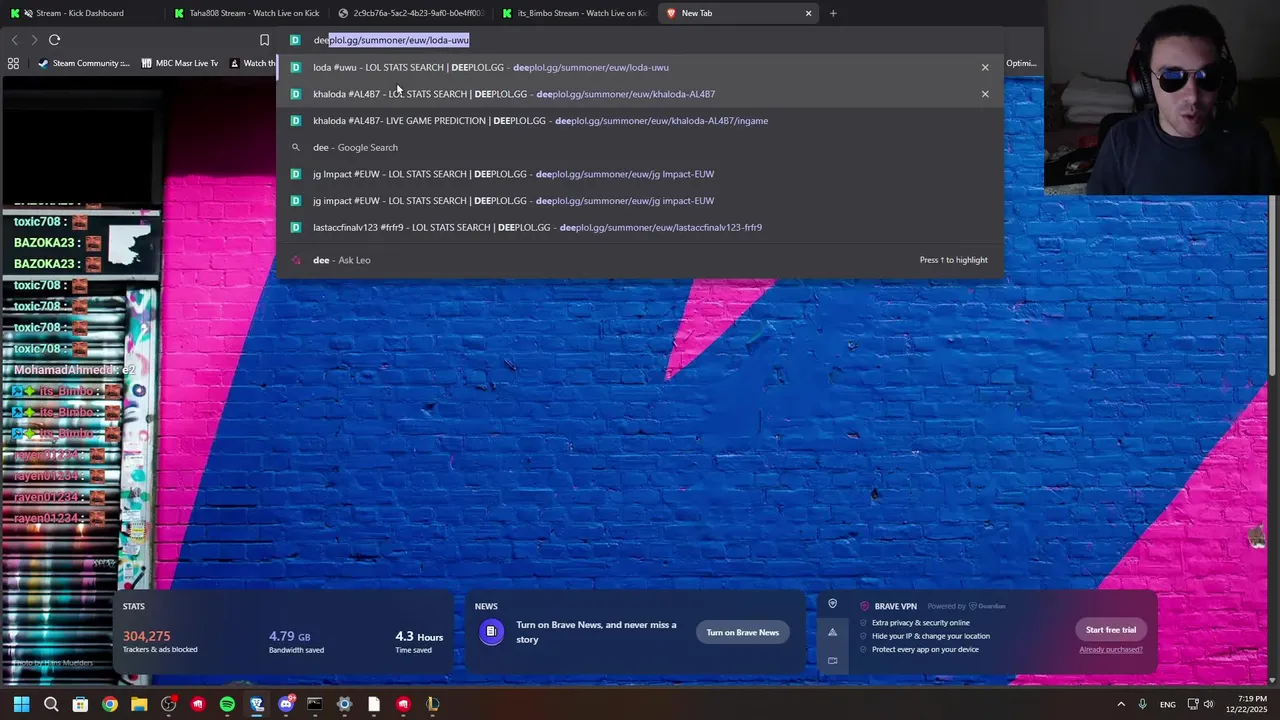Click DEEPLOL favicon of lastaccfinalv123 suggestion
The height and width of the screenshot is (720, 1280).
[295, 227]
